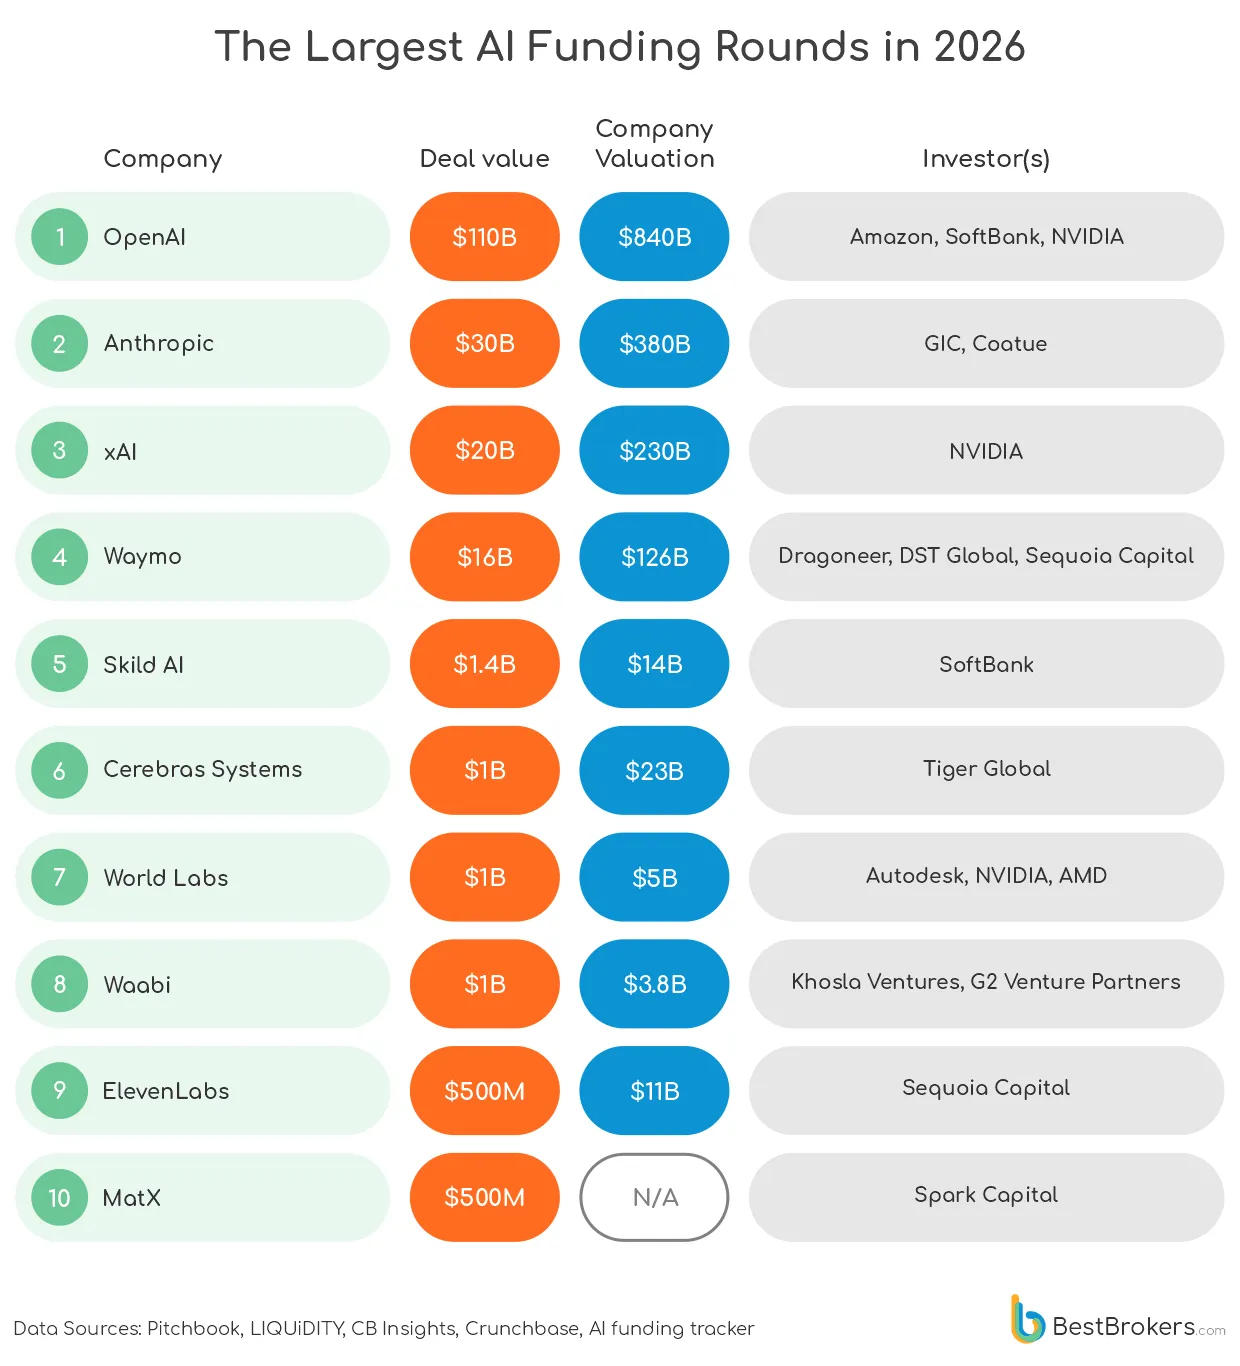This screenshot has width=1240, height=1366.
Task: Click the BestBrokers logo icon
Action: pyautogui.click(x=1026, y=1319)
